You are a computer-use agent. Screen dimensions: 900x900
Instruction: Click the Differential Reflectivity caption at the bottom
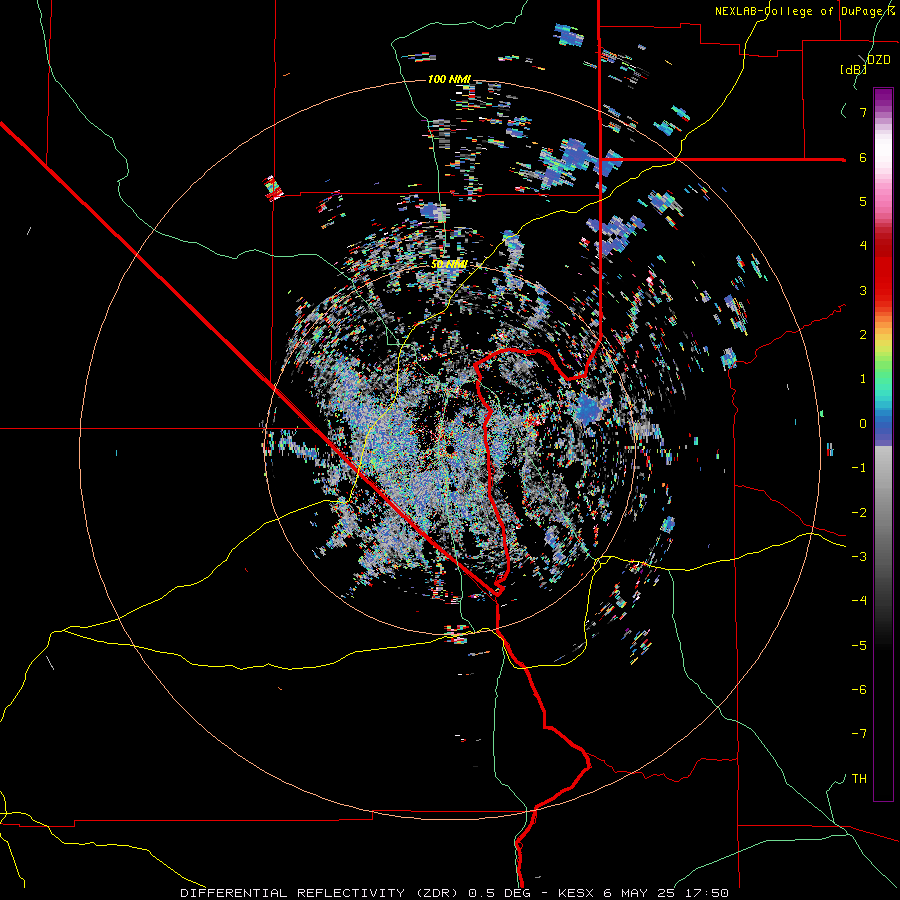tap(455, 893)
